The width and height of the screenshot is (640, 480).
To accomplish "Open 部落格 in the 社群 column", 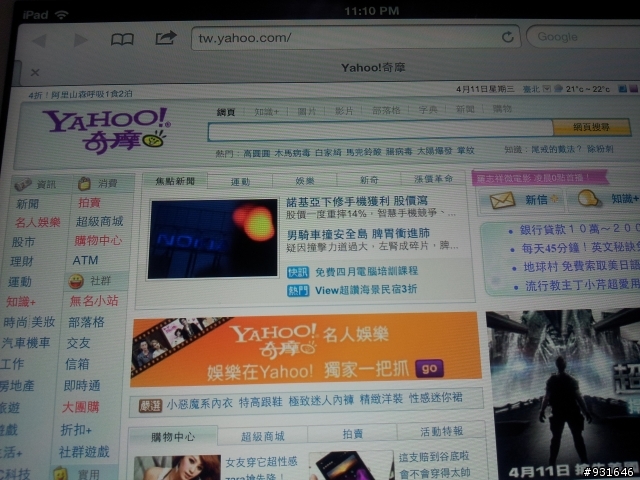I will pos(86,322).
